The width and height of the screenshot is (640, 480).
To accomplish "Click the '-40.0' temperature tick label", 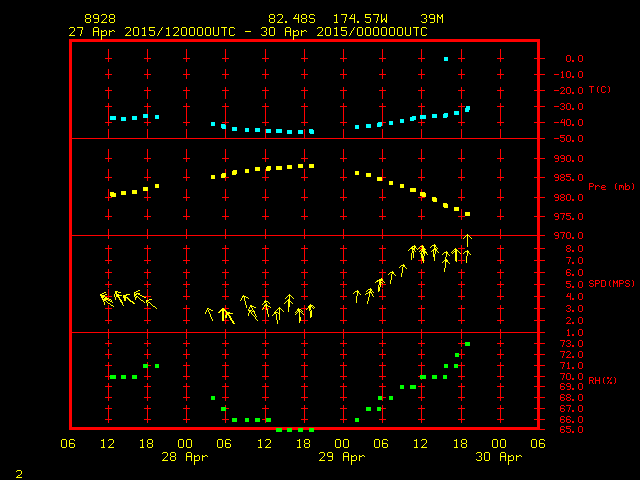I will pyautogui.click(x=569, y=123).
